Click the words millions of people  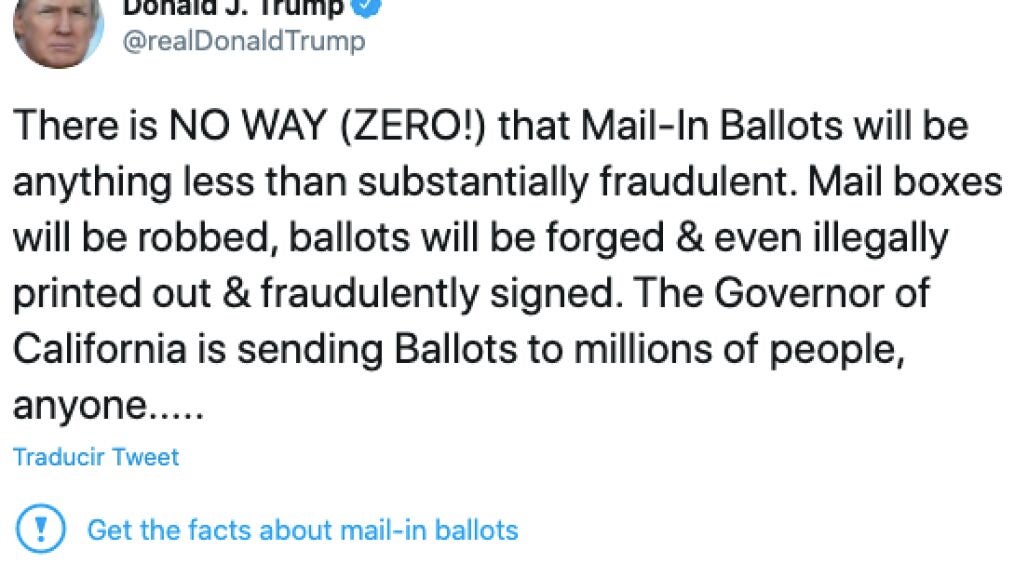tap(740, 350)
